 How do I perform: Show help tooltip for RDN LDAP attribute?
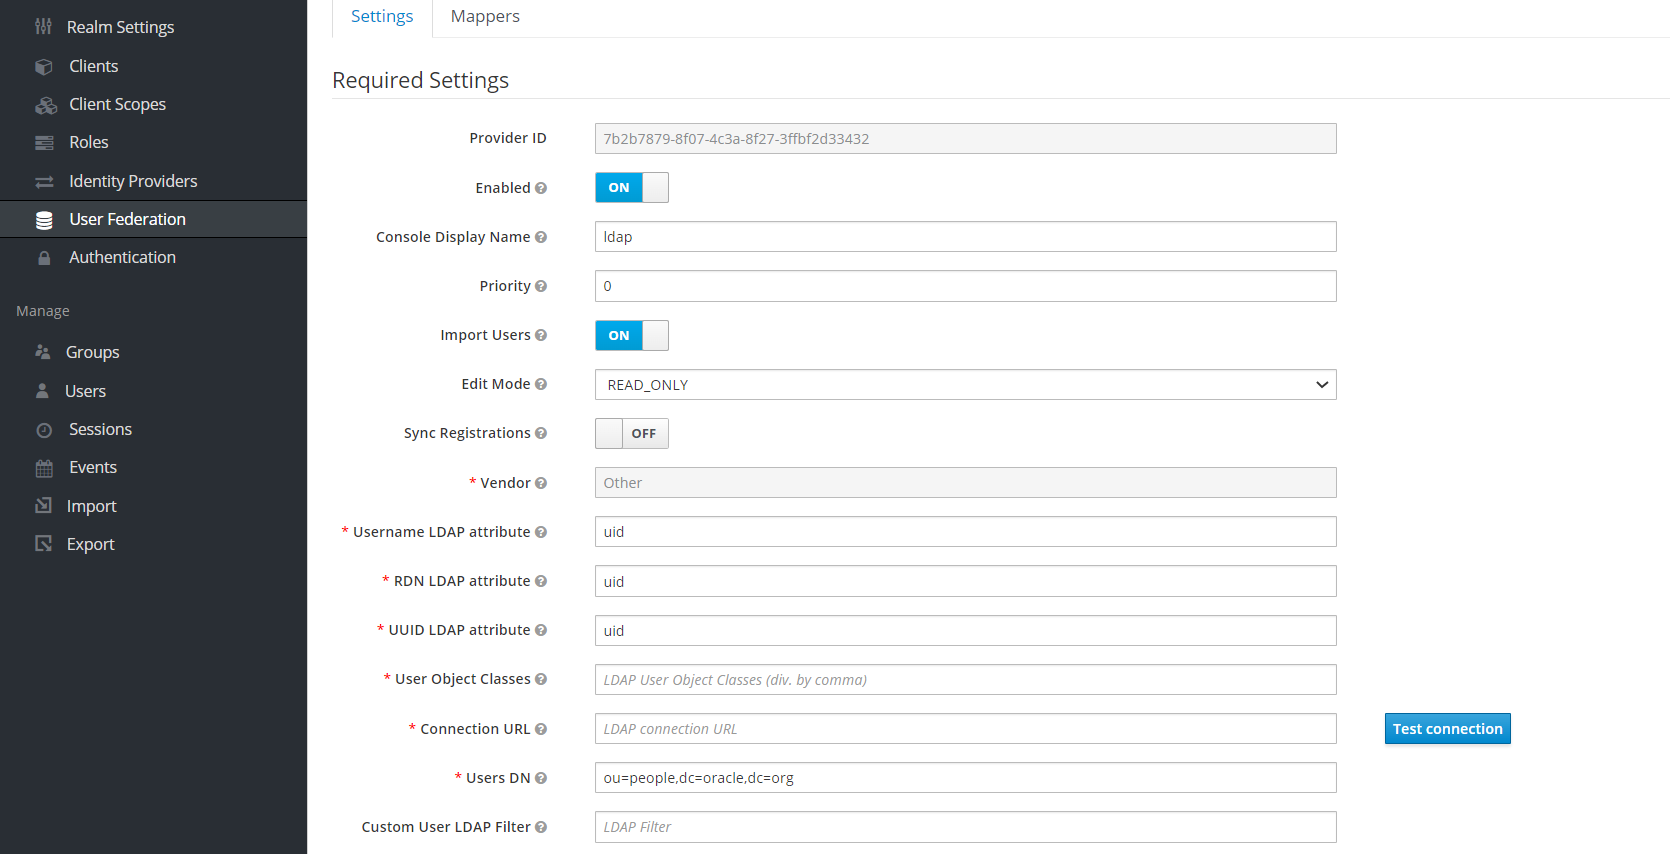click(541, 581)
